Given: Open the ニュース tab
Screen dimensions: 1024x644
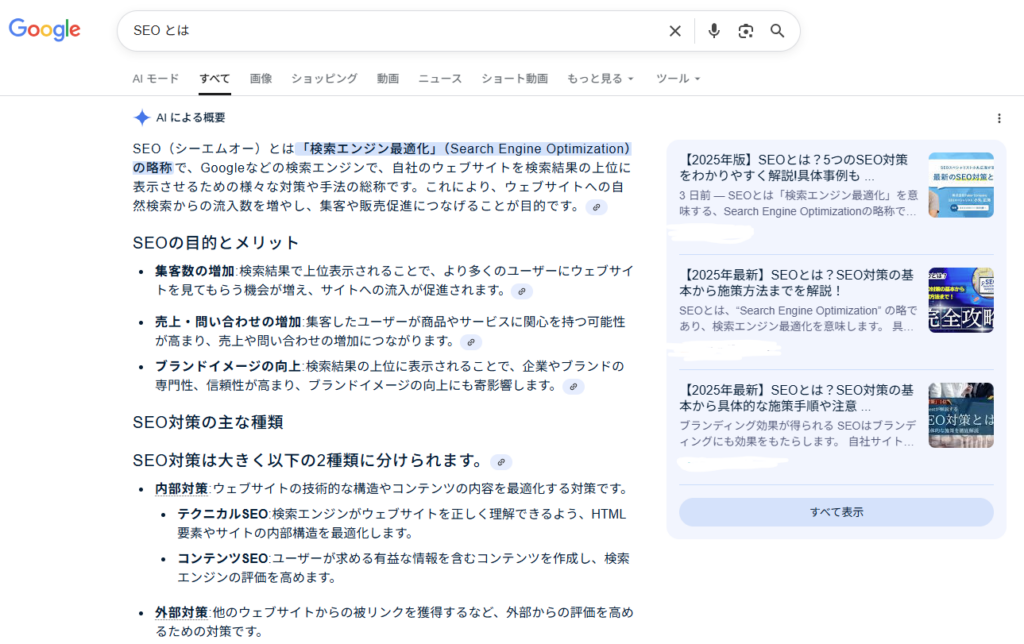Looking at the screenshot, I should pyautogui.click(x=440, y=78).
